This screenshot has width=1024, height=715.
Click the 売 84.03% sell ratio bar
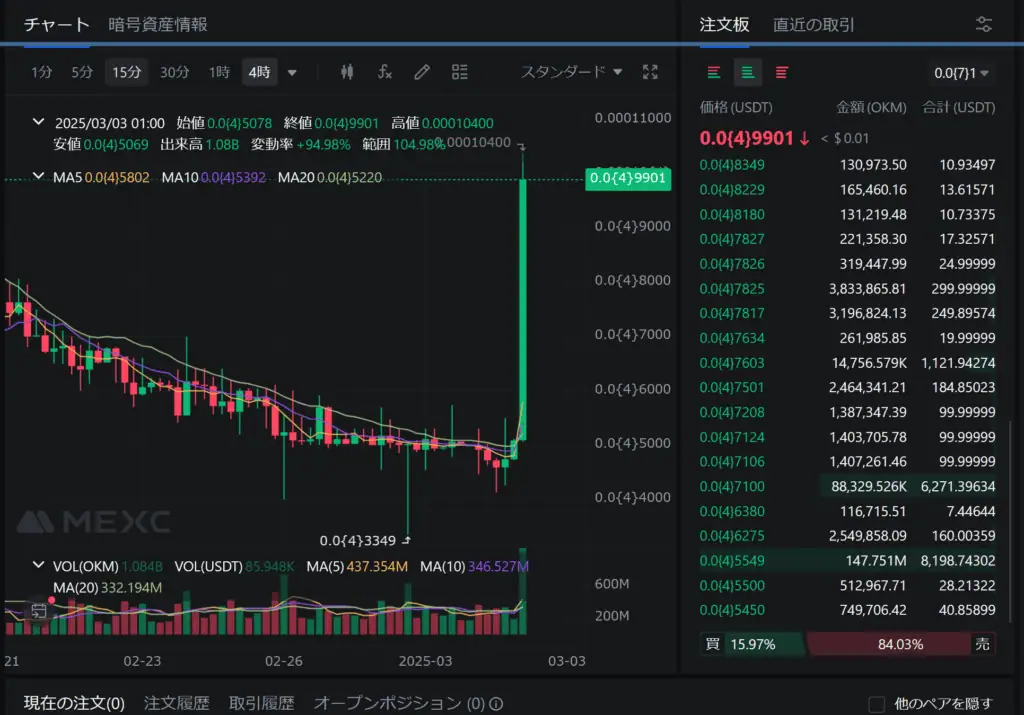[x=901, y=644]
